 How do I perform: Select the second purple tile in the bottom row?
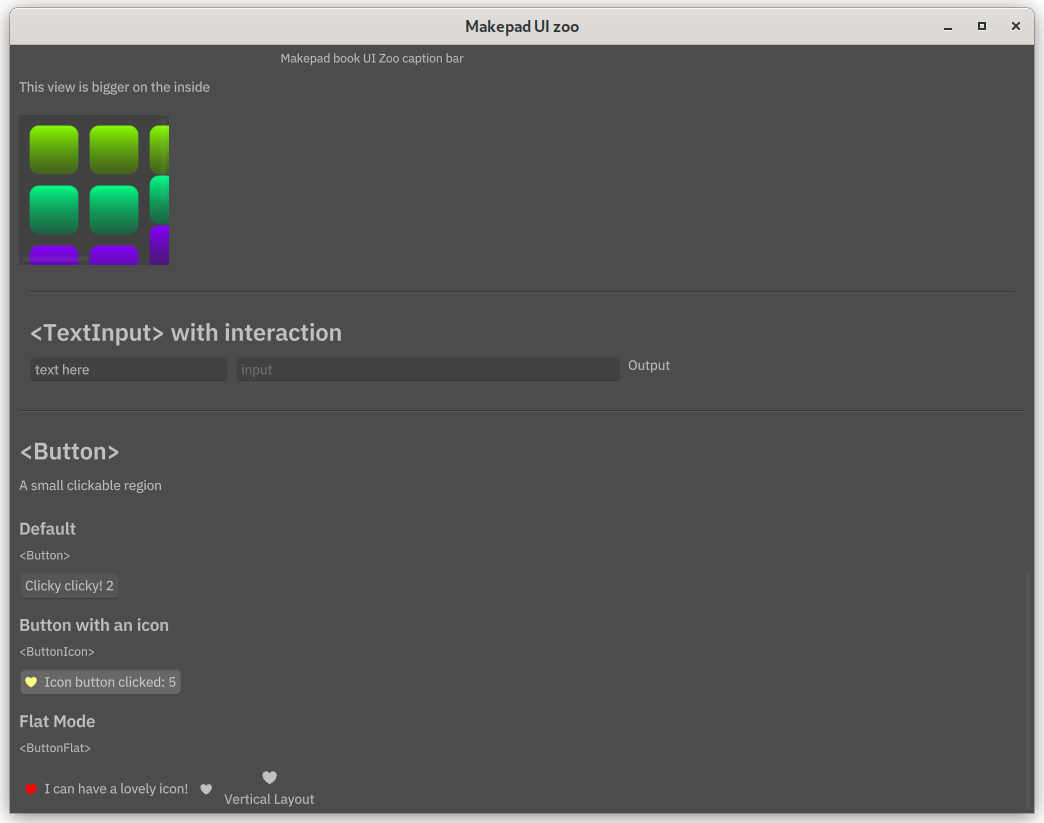coord(114,255)
